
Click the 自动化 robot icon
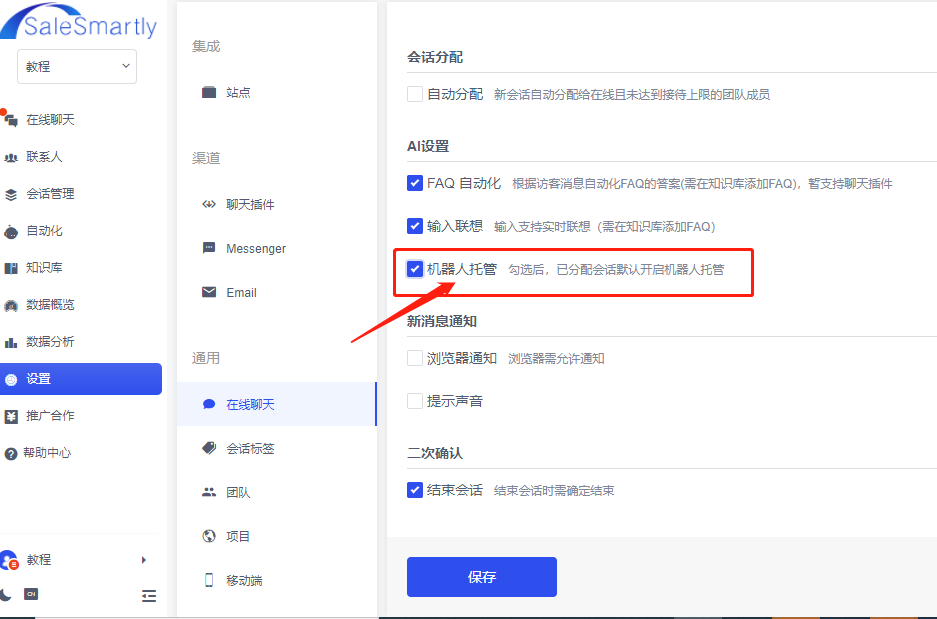coord(11,231)
